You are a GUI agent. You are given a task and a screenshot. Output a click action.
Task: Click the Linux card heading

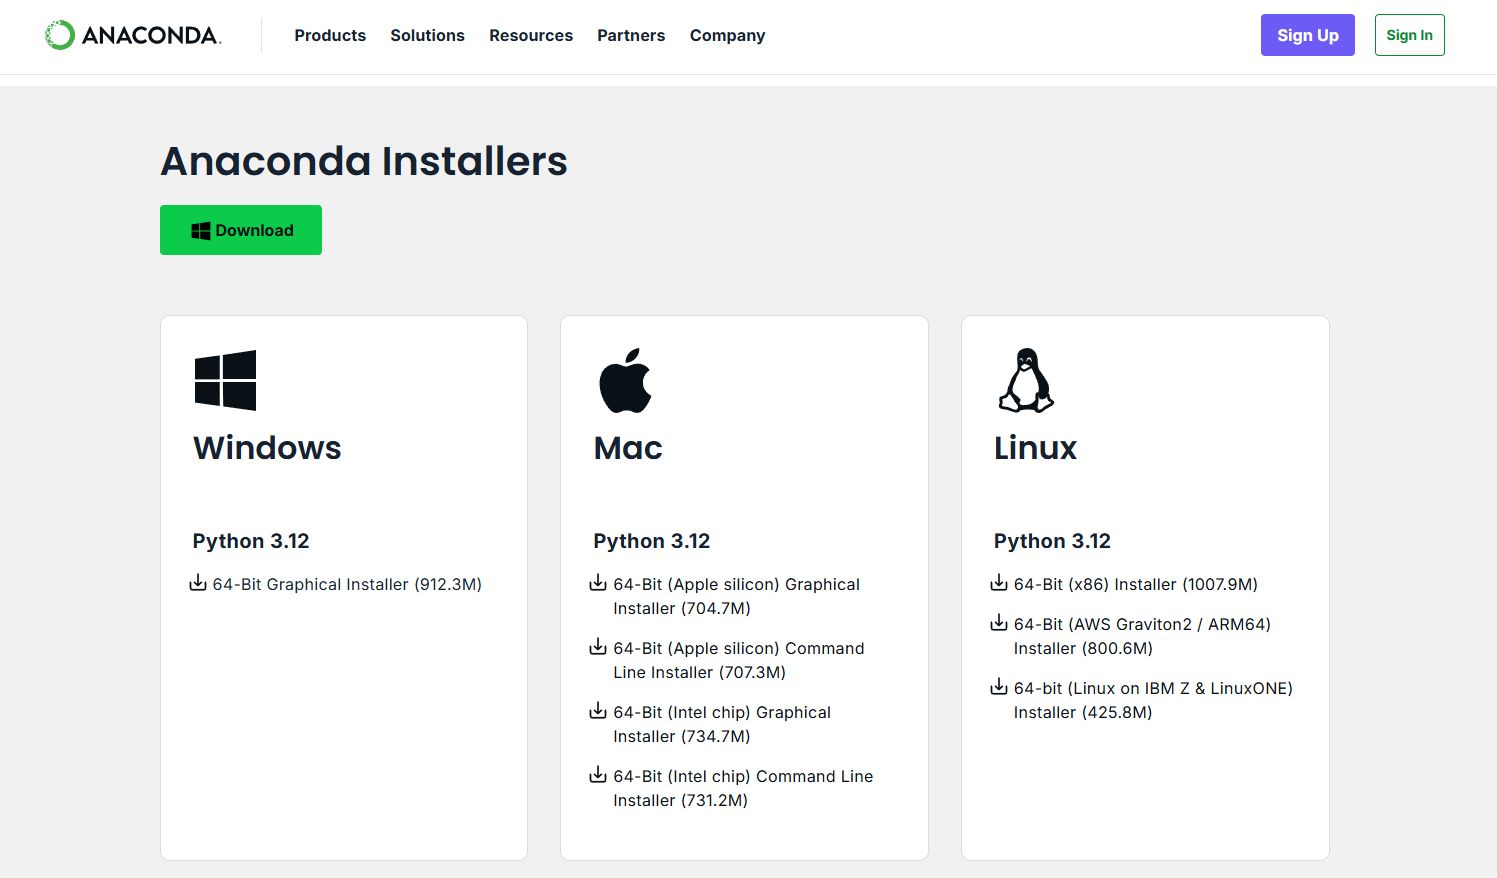pyautogui.click(x=1035, y=448)
